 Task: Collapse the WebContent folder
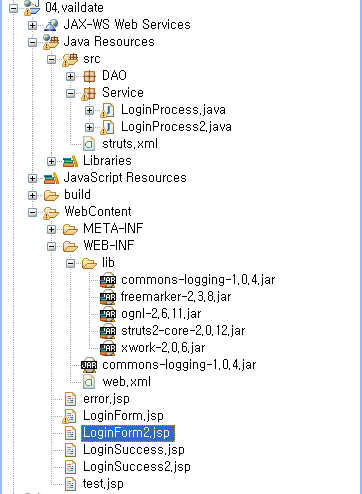click(32, 212)
